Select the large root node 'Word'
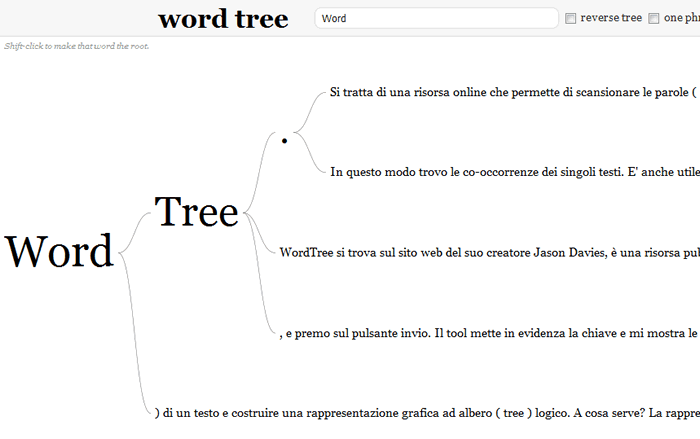Screen dimensions: 700x439 pyautogui.click(x=59, y=252)
